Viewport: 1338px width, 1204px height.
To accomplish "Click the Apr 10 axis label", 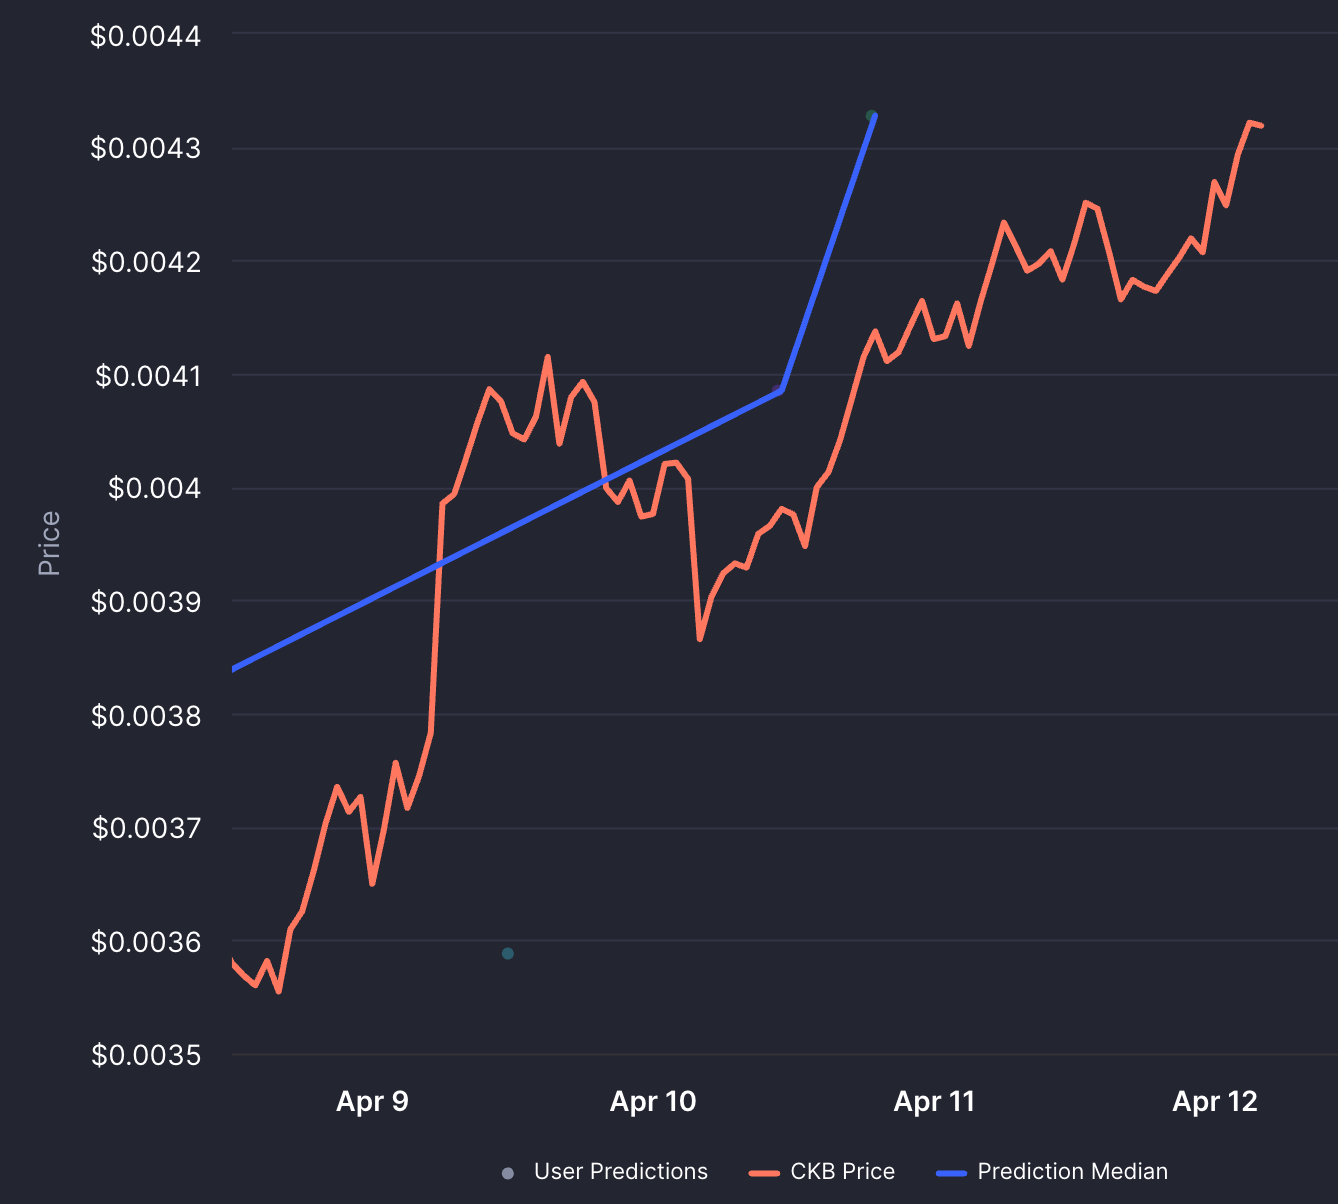I will click(653, 1101).
